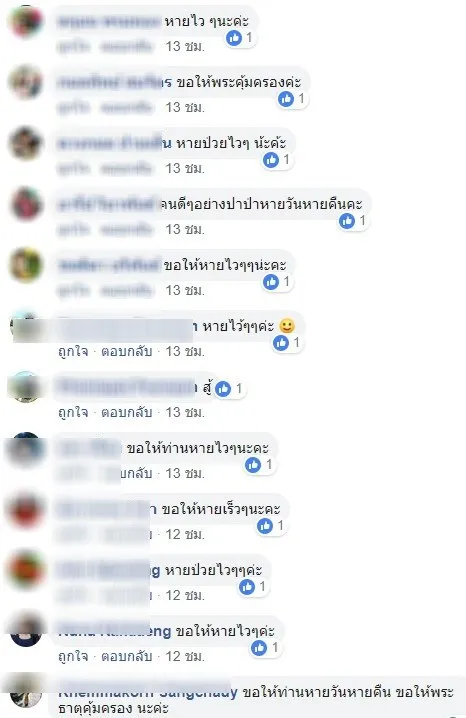This screenshot has height=718, width=466.
Task: Open profile picture of first commenter
Action: click(26, 21)
